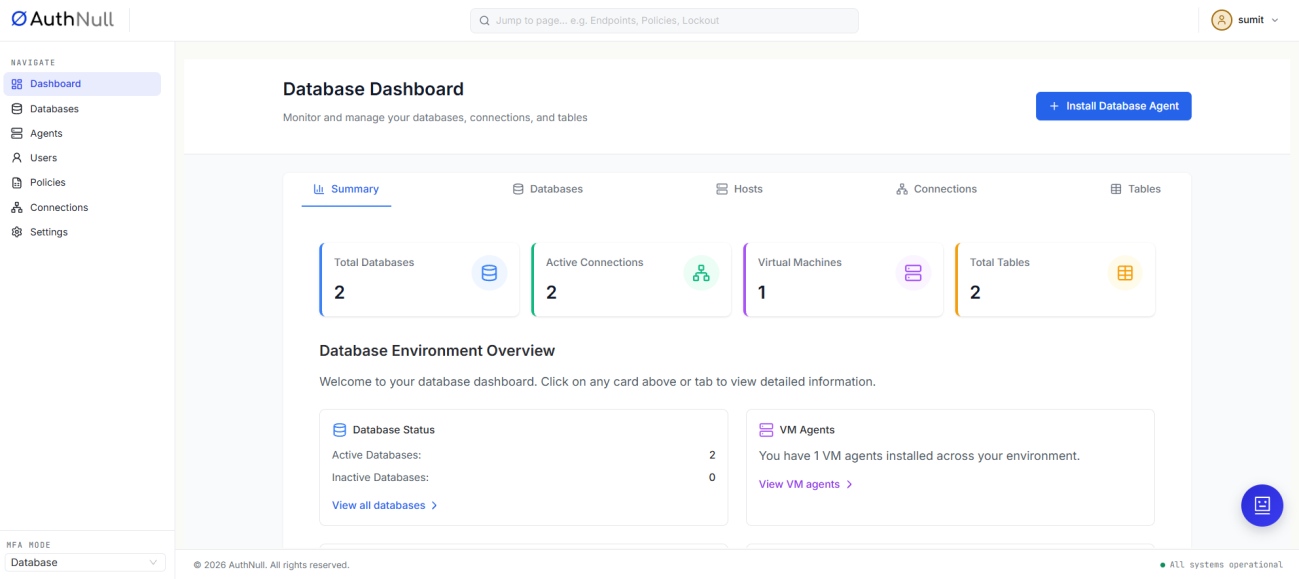This screenshot has width=1299, height=579.
Task: Click the All systems operational status
Action: tap(1221, 565)
